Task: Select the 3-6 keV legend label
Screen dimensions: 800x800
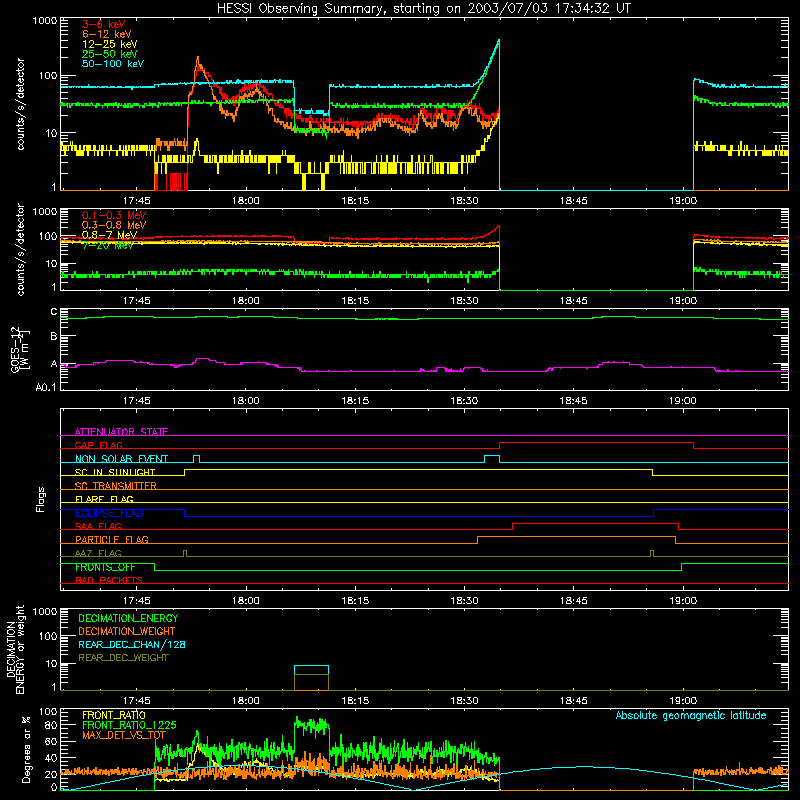Action: (104, 24)
